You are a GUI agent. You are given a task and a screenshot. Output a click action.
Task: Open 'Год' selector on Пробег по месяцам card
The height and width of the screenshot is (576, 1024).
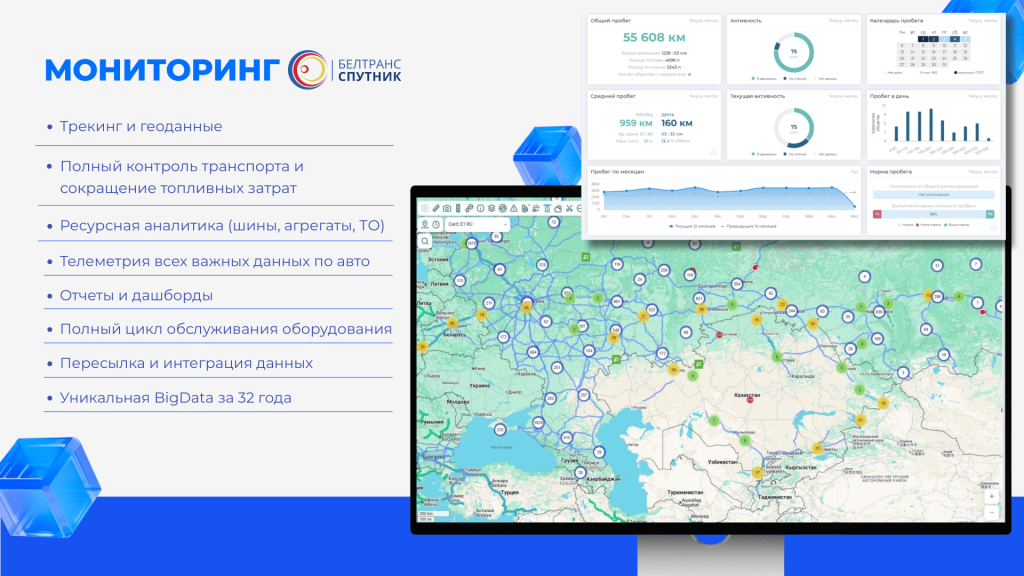pyautogui.click(x=854, y=172)
